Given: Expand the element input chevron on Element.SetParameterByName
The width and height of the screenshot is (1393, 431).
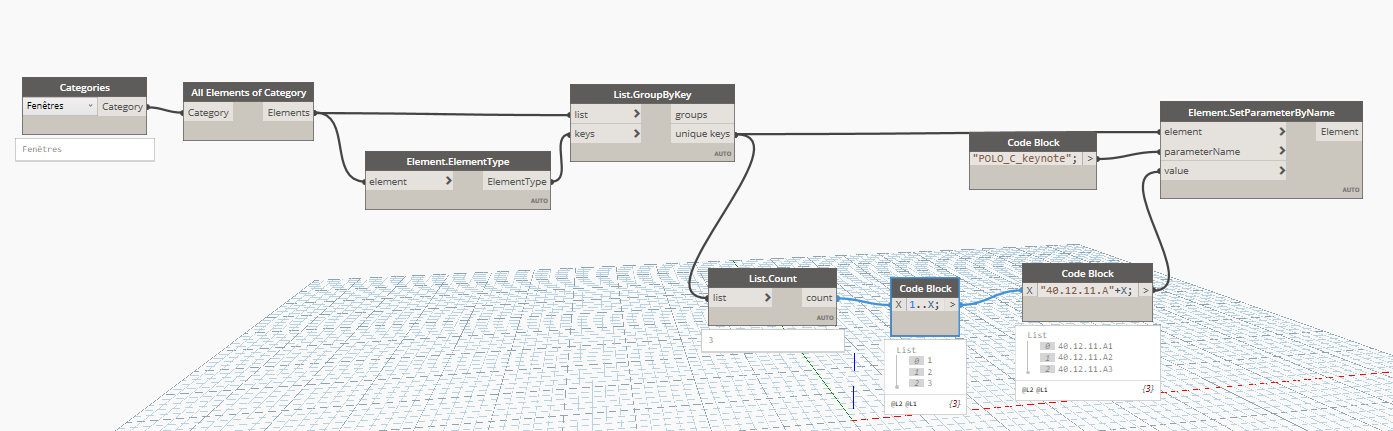Looking at the screenshot, I should click(1282, 131).
